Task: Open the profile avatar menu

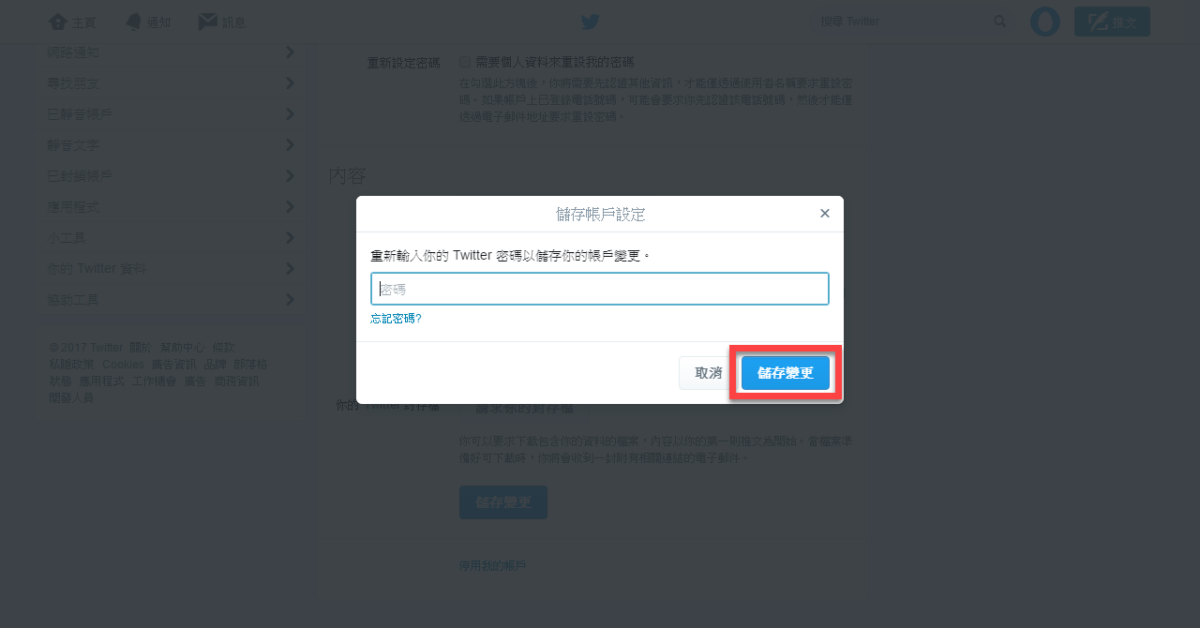Action: pyautogui.click(x=1044, y=21)
